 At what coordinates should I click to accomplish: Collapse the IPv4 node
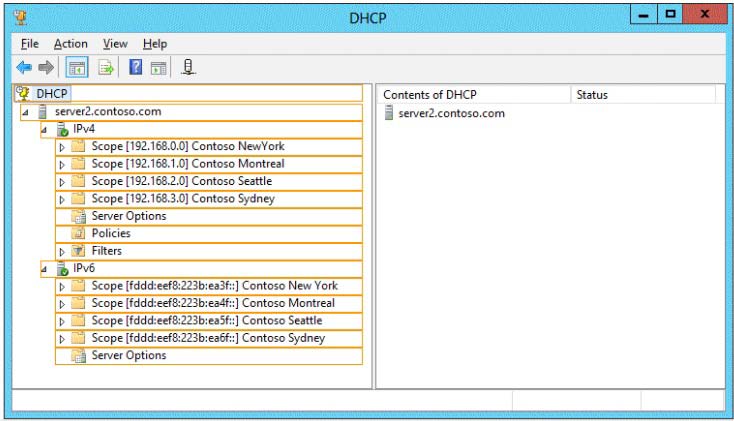pyautogui.click(x=44, y=130)
